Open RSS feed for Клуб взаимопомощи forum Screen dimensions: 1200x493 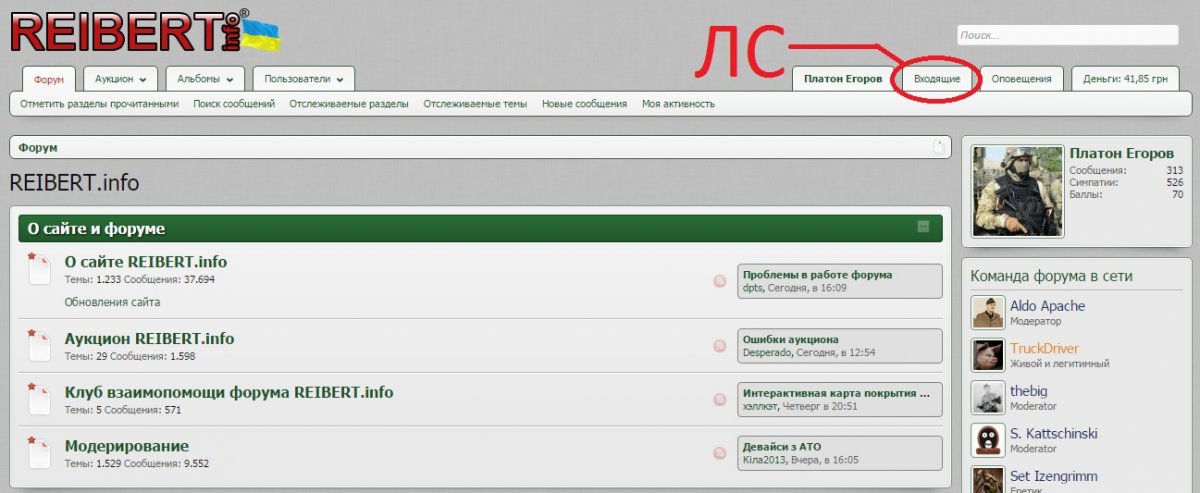[x=719, y=399]
